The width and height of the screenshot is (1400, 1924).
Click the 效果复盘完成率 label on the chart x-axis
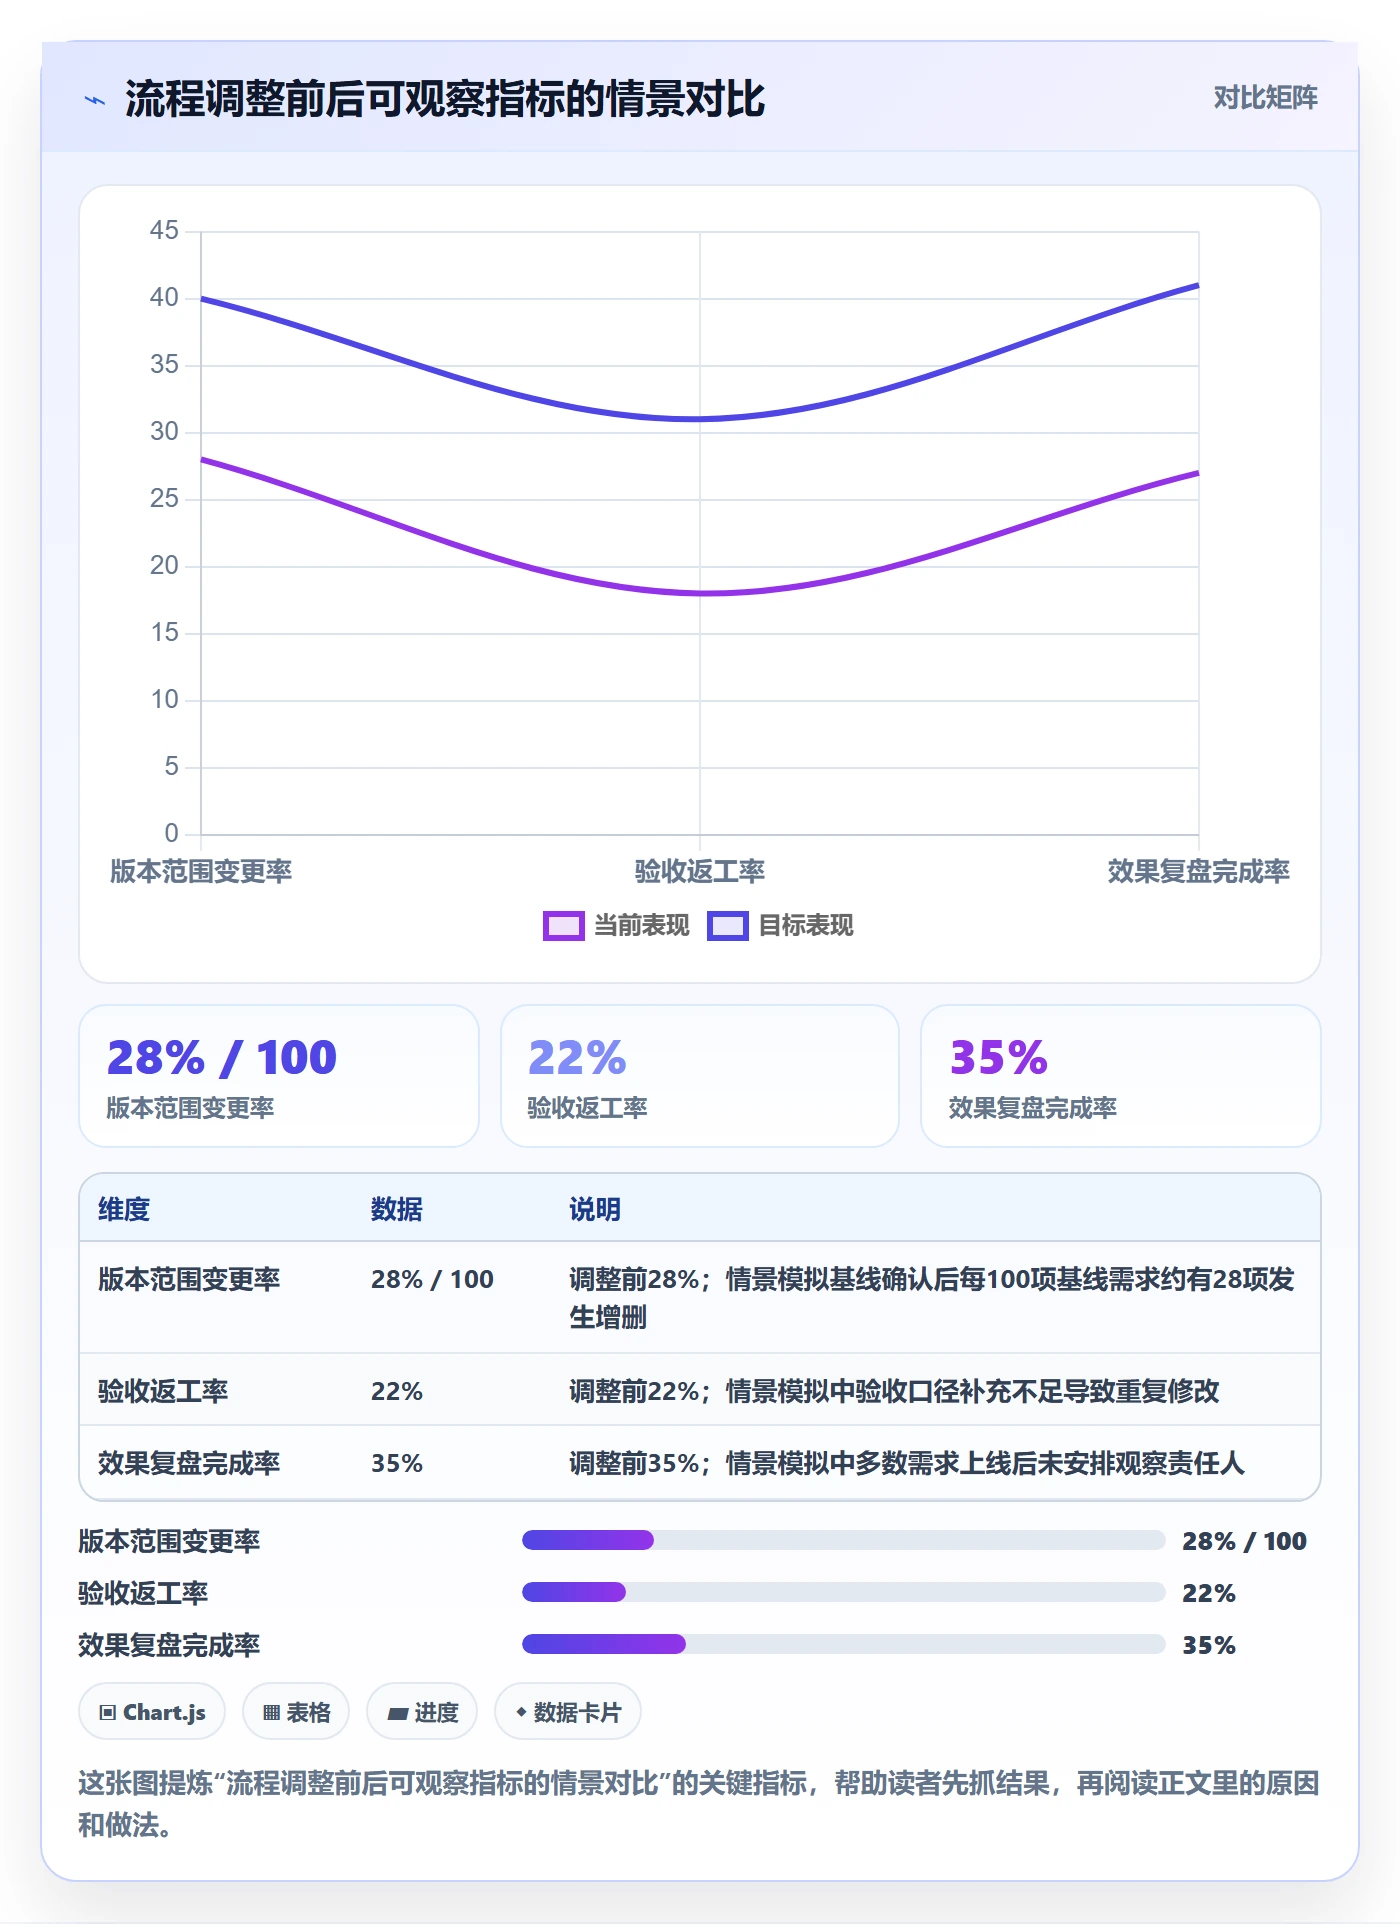pyautogui.click(x=1198, y=872)
